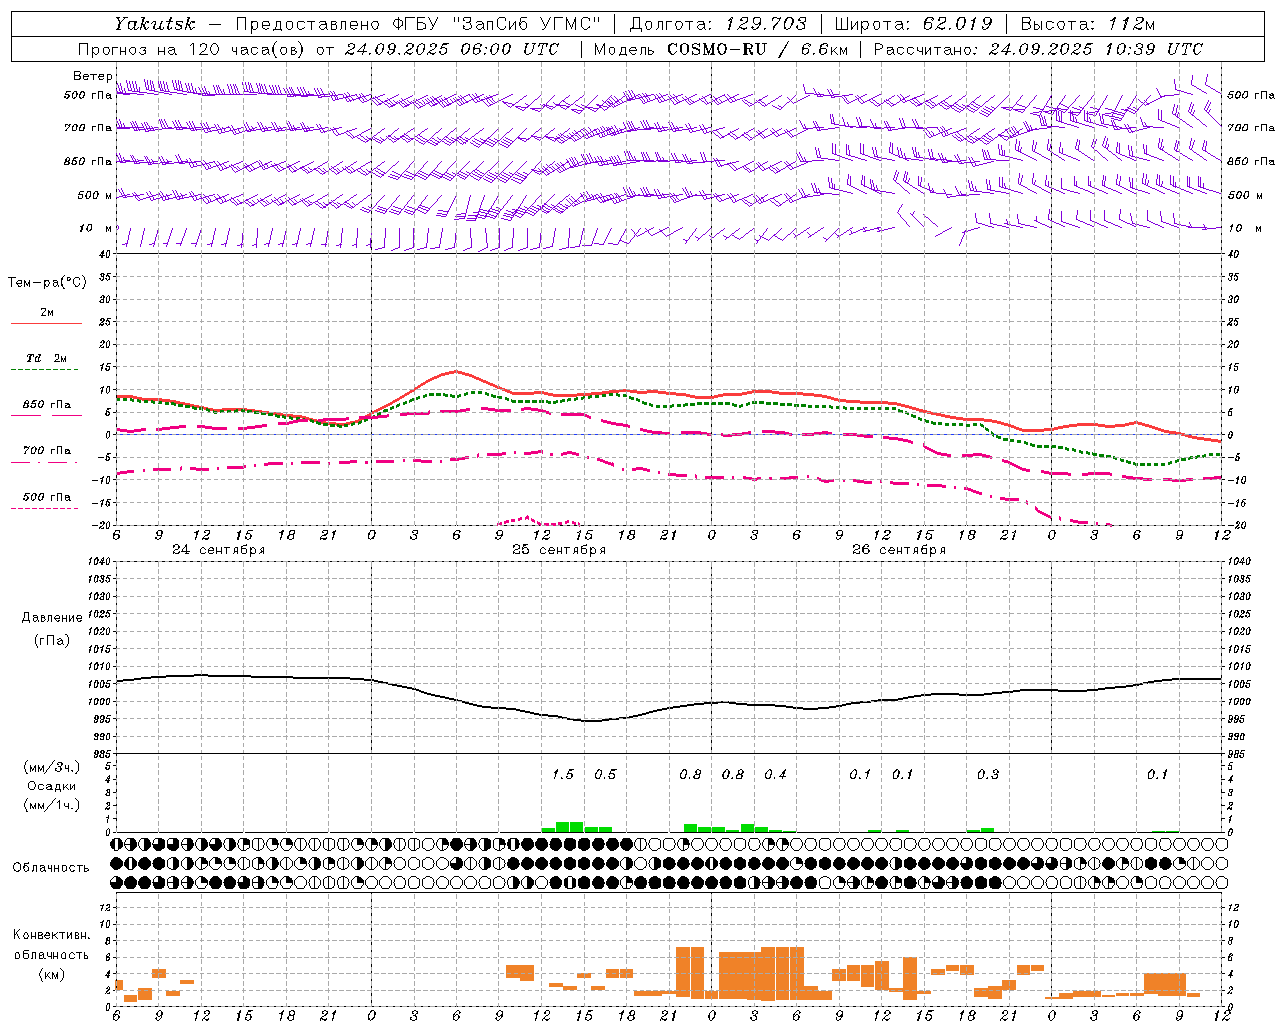Viewport: 1280px width, 1024px height.
Task: Click the "1.5" three-hour precipitation value
Action: 563,775
